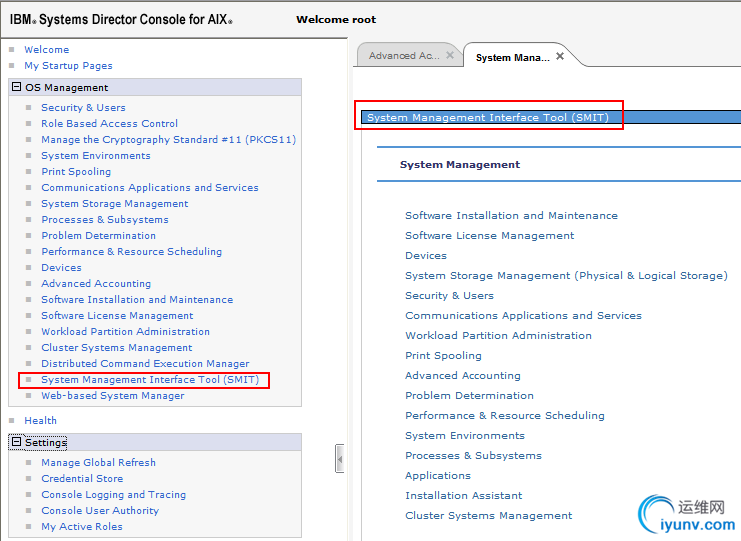The height and width of the screenshot is (541, 741).
Task: Close the System Mana... tab
Action: (x=560, y=56)
